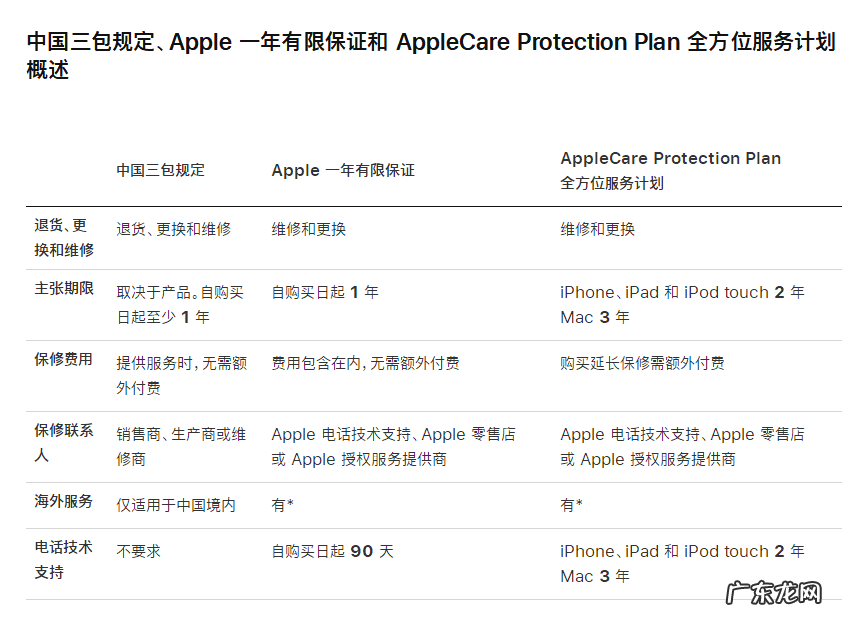Click the page title heading about 中国三包规定
The image size is (860, 622).
(x=430, y=56)
